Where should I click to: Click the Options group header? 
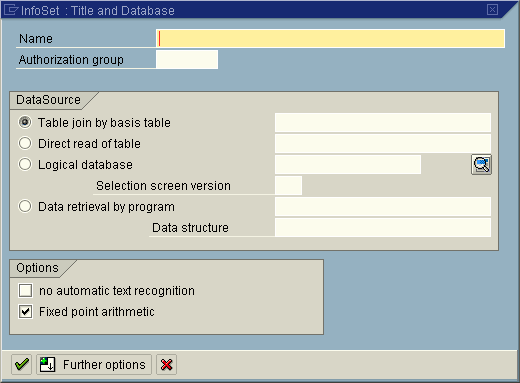37,268
